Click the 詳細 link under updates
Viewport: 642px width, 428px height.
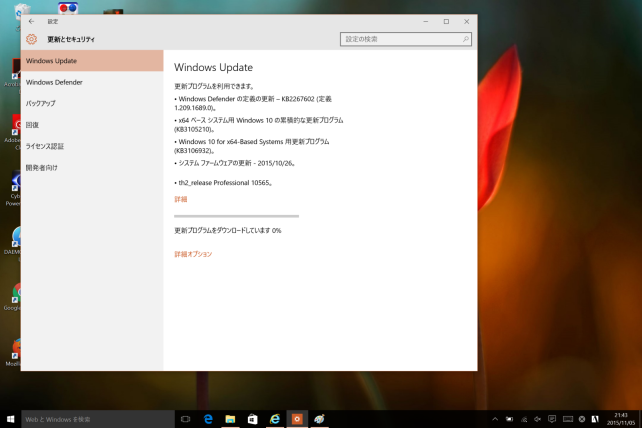click(181, 199)
